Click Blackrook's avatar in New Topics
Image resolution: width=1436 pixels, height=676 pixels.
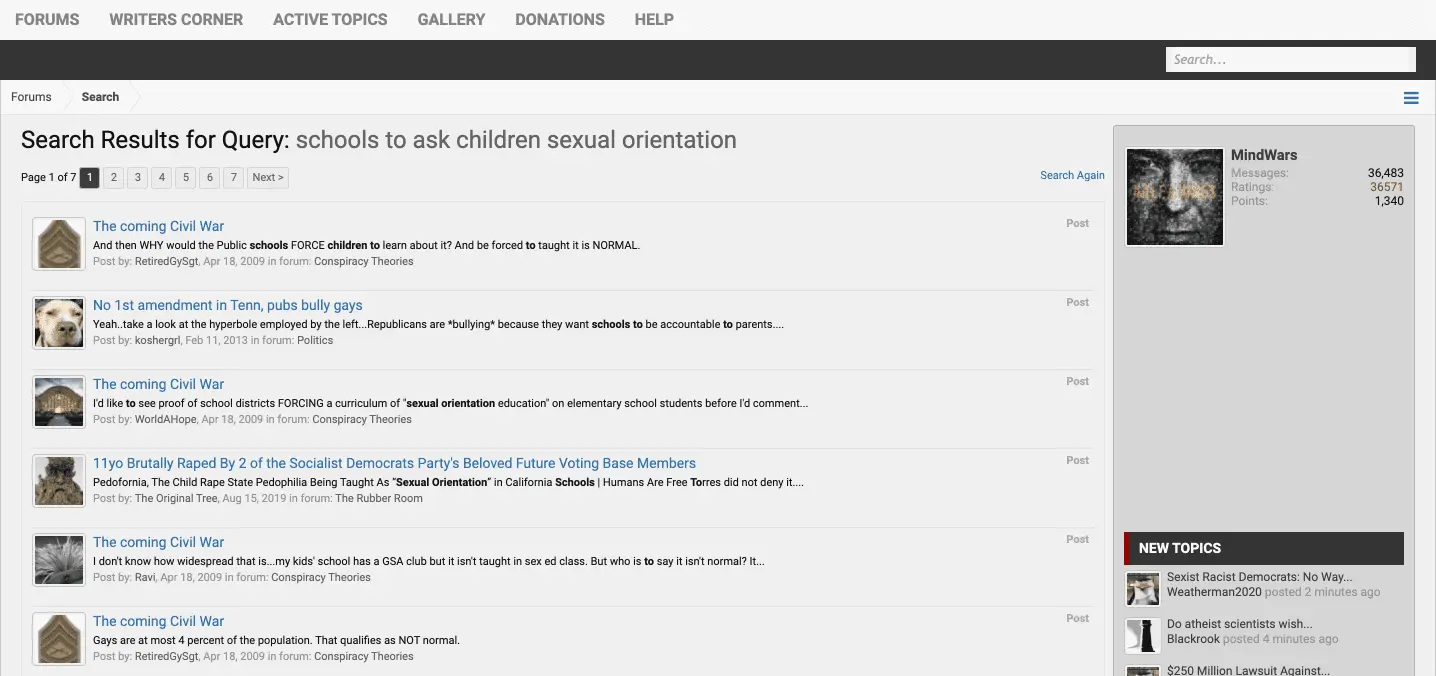pos(1143,636)
